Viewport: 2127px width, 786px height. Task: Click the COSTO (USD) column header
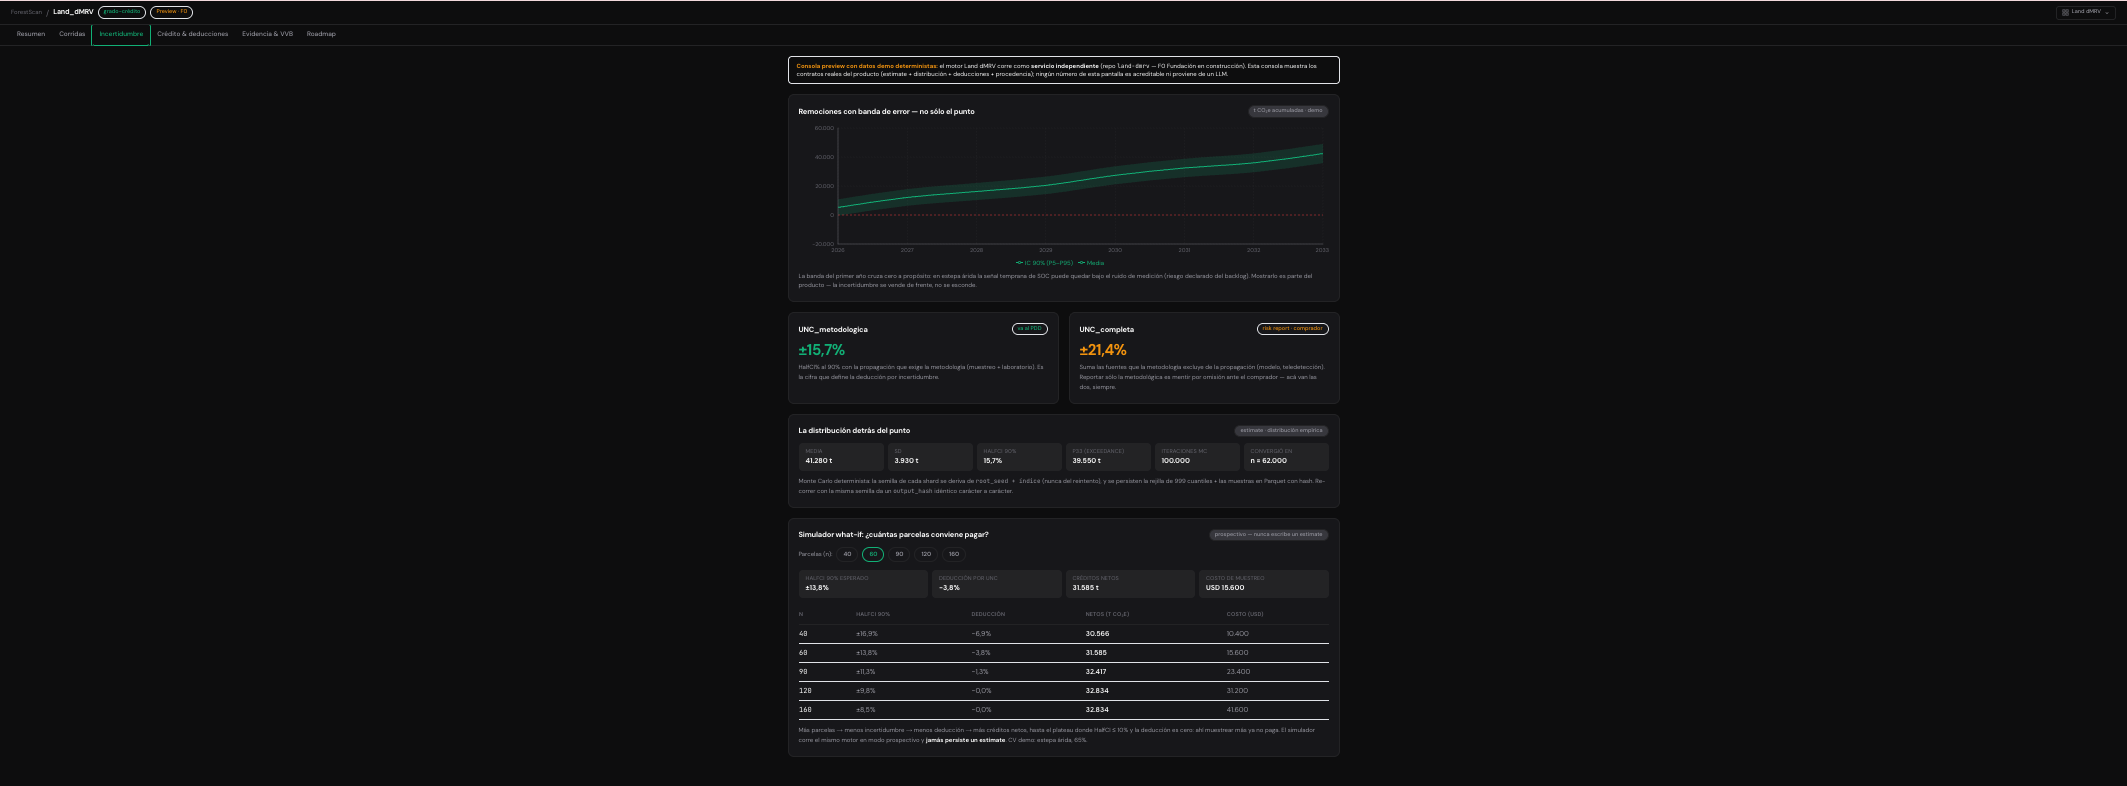[x=1245, y=614]
